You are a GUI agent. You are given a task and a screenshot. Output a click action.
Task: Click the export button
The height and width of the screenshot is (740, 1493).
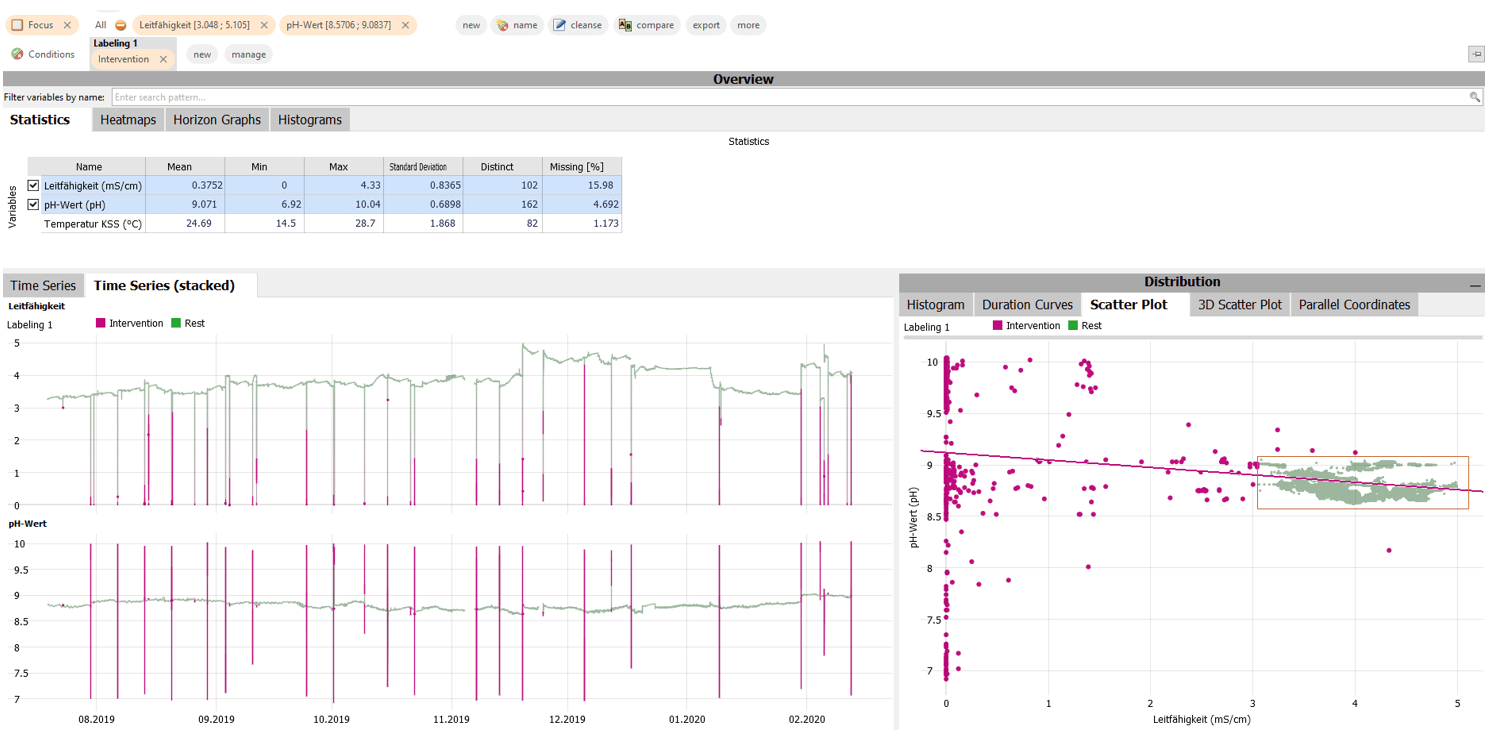[706, 25]
